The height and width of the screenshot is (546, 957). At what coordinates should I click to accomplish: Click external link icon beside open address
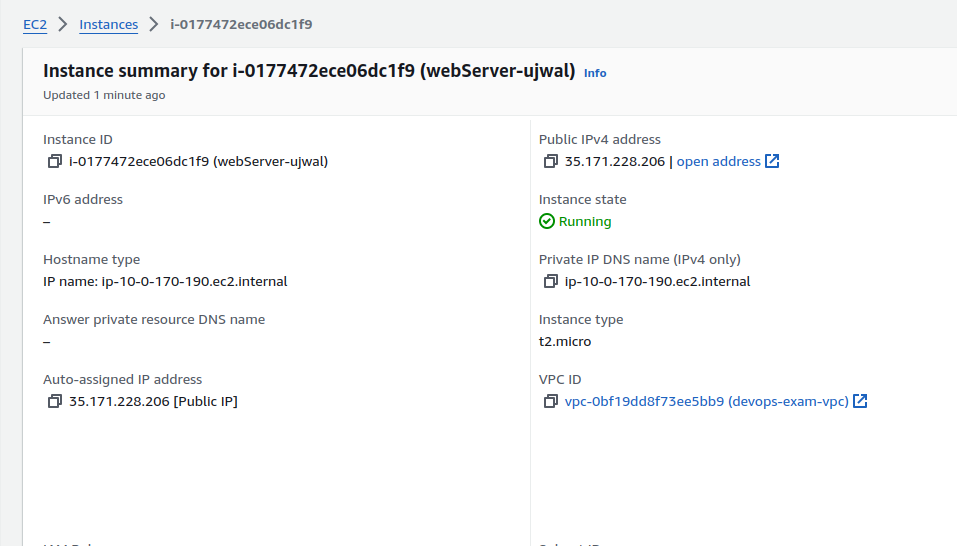pos(772,161)
